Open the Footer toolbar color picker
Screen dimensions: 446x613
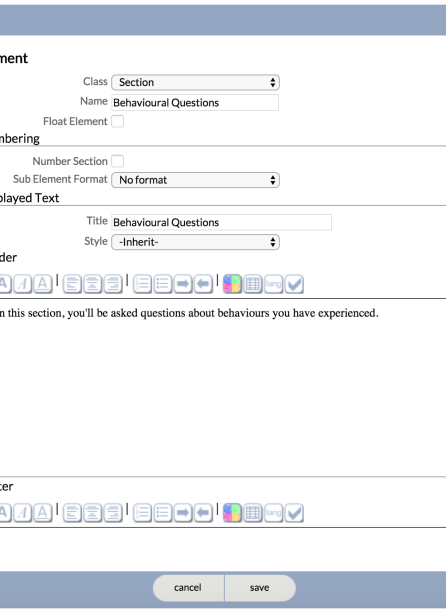pyautogui.click(x=232, y=513)
